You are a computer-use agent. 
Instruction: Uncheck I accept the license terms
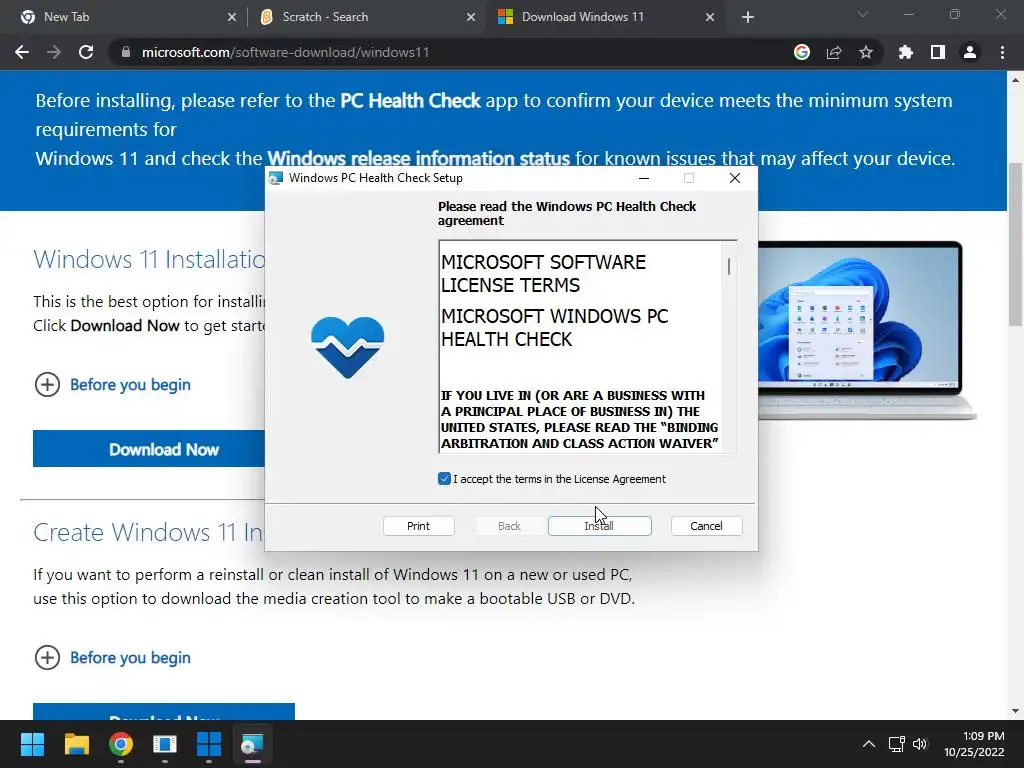(444, 479)
